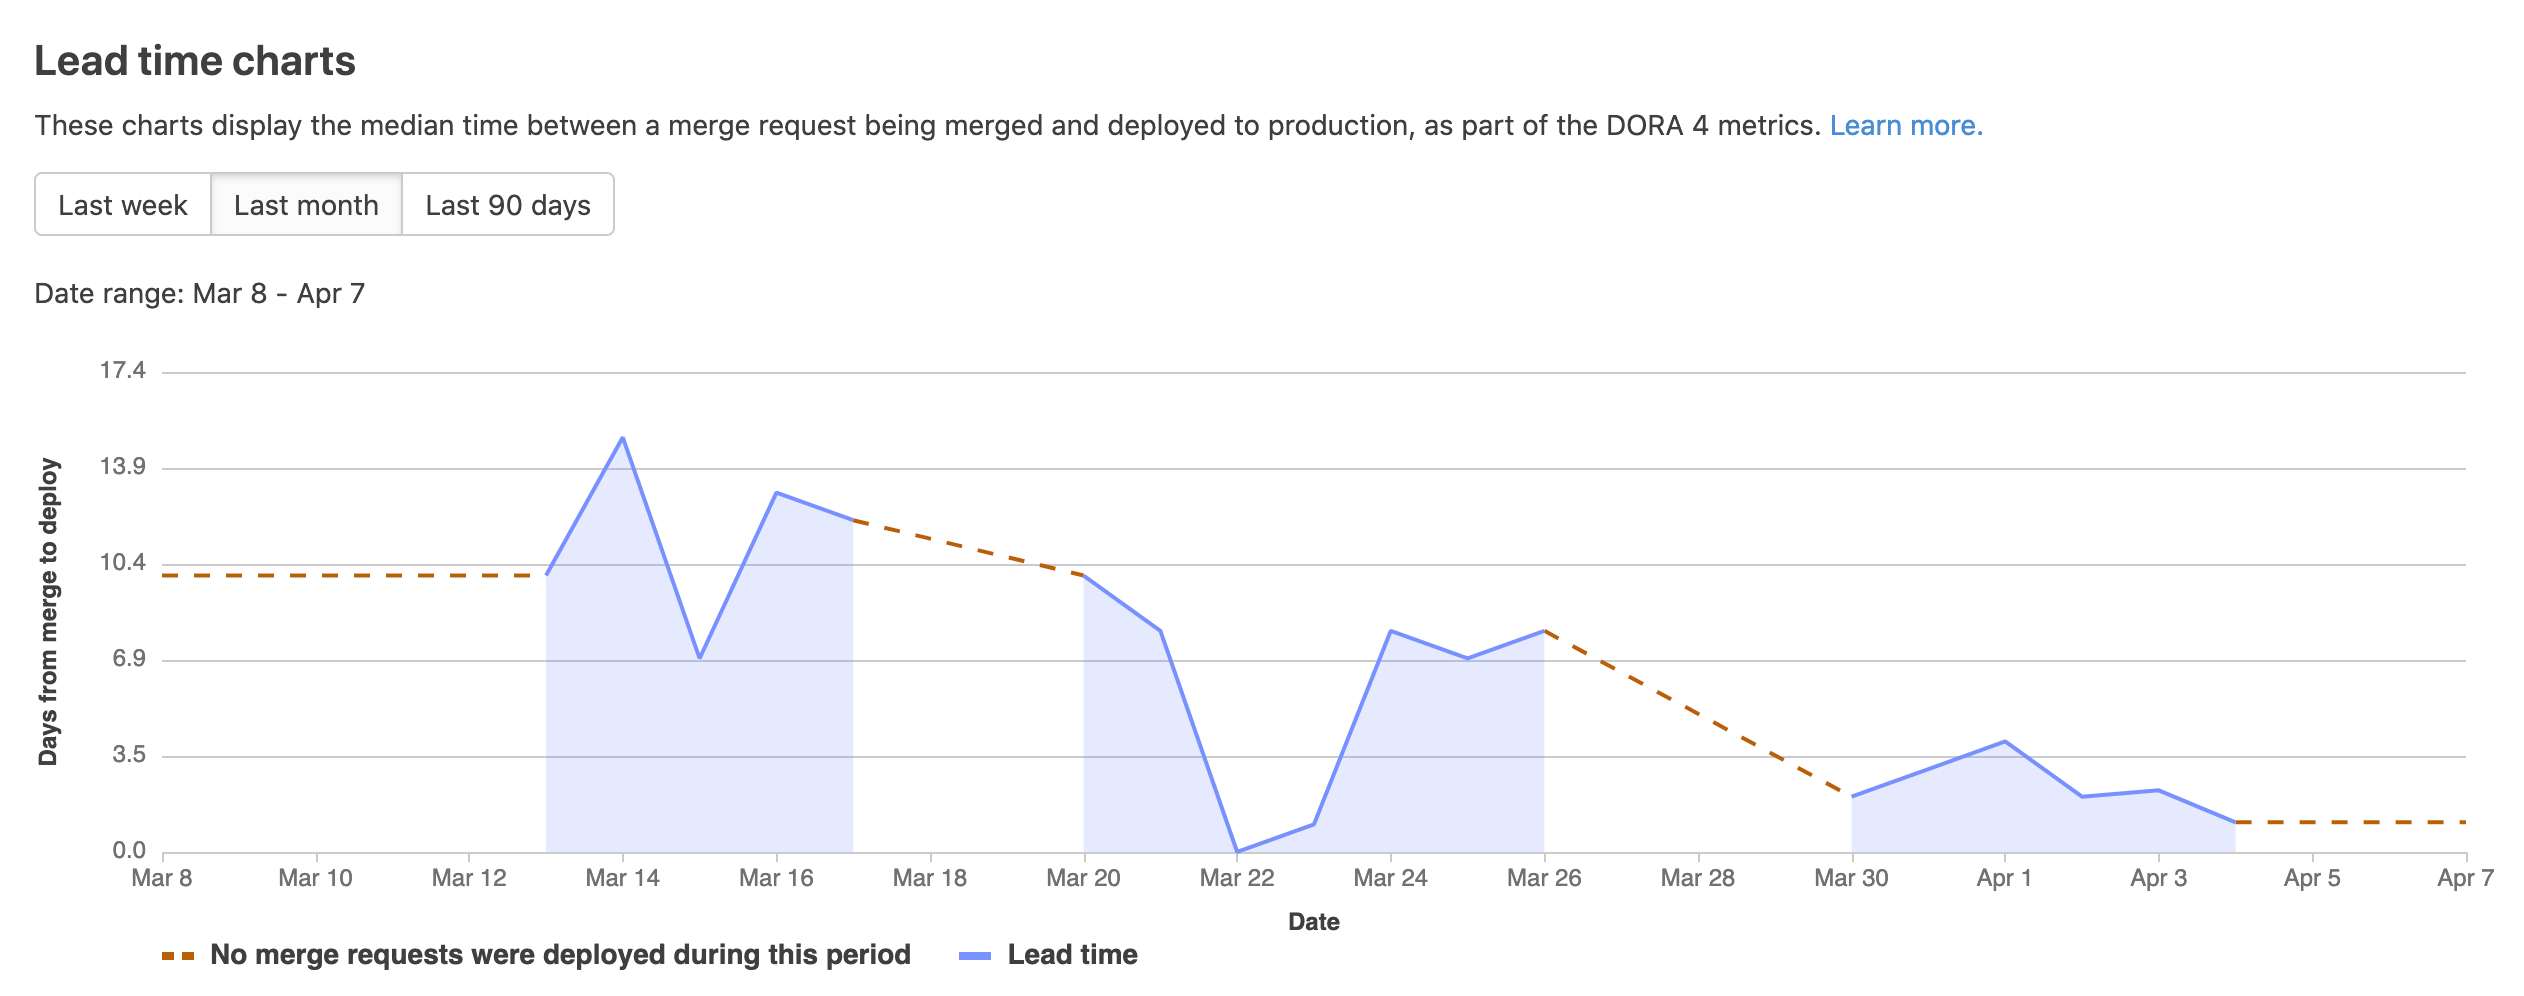2524x996 pixels.
Task: Toggle the Lead time series label
Action: (1072, 955)
